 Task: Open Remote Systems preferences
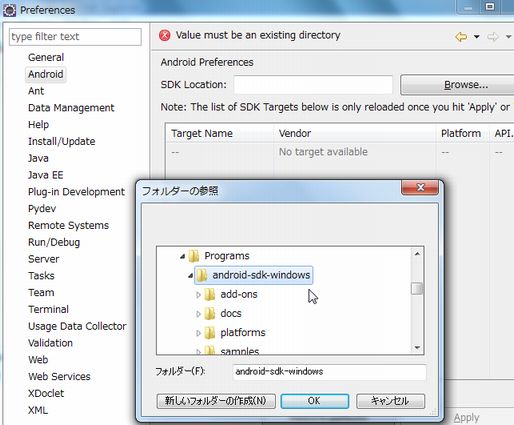coord(68,225)
